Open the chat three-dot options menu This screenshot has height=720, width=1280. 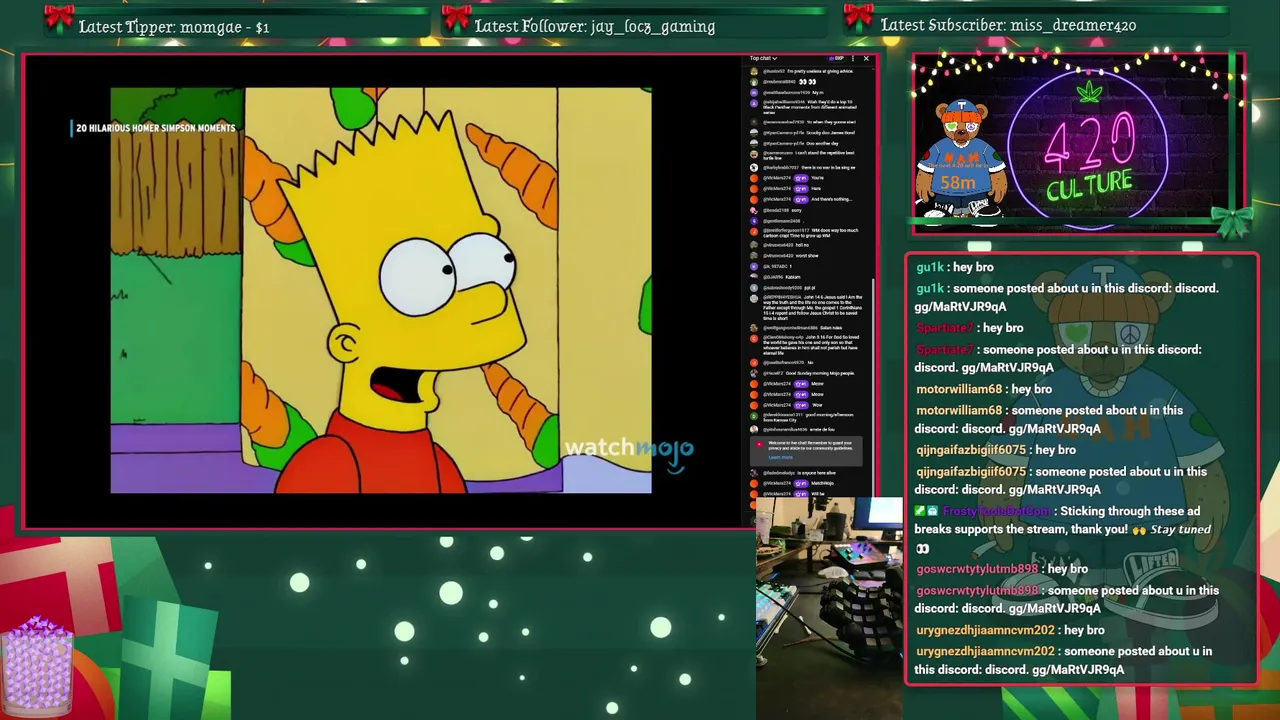click(x=853, y=58)
